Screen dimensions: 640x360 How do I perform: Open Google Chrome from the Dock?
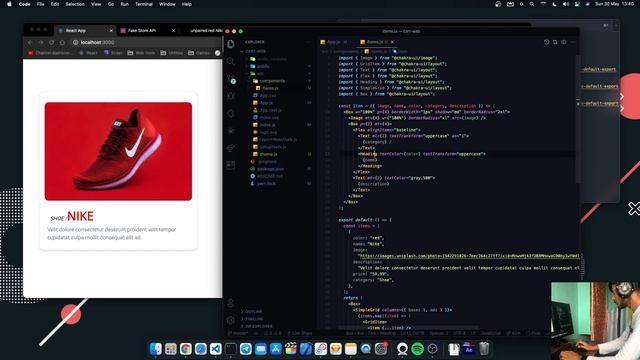pyautogui.click(x=186, y=349)
